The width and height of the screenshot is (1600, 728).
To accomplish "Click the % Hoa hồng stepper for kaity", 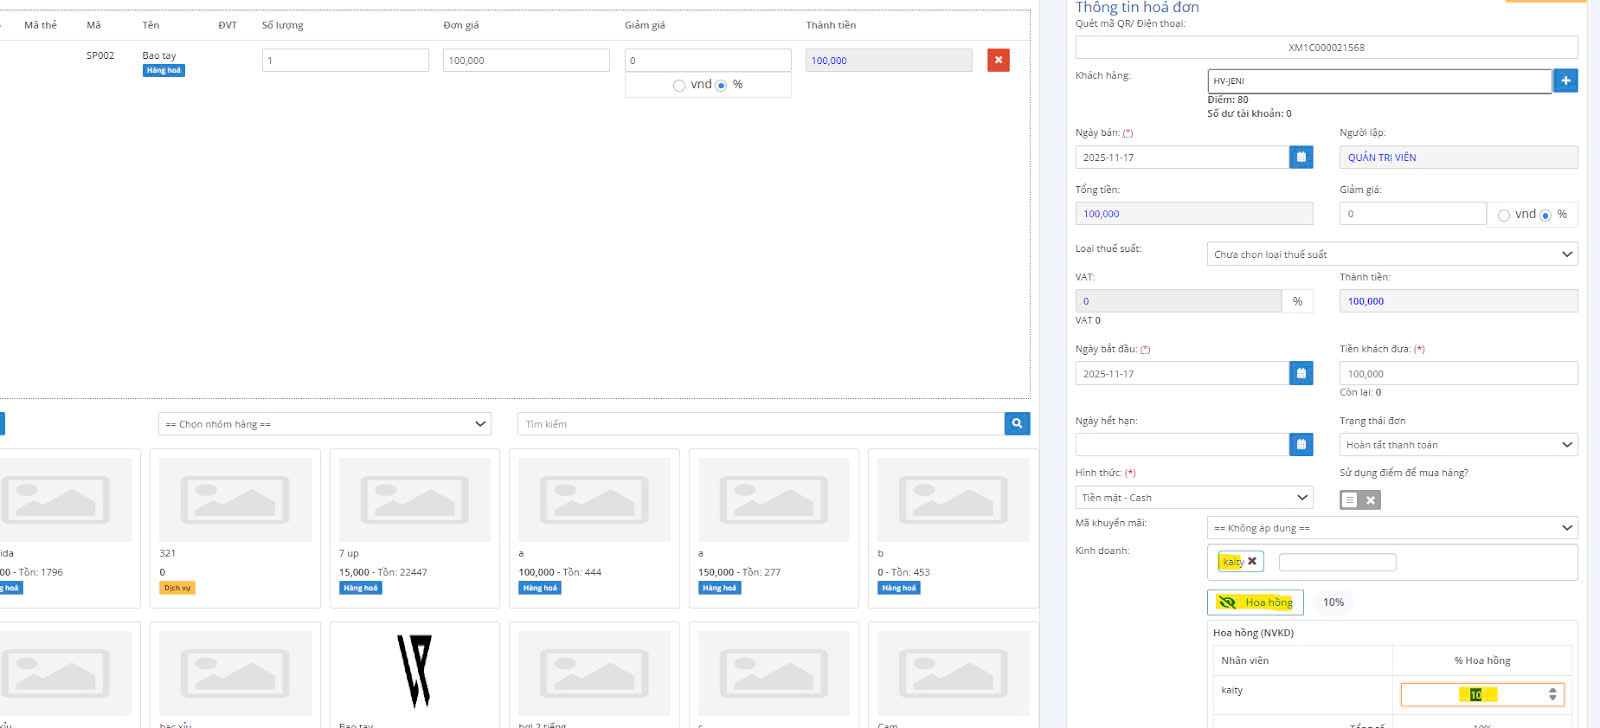I will point(1552,694).
